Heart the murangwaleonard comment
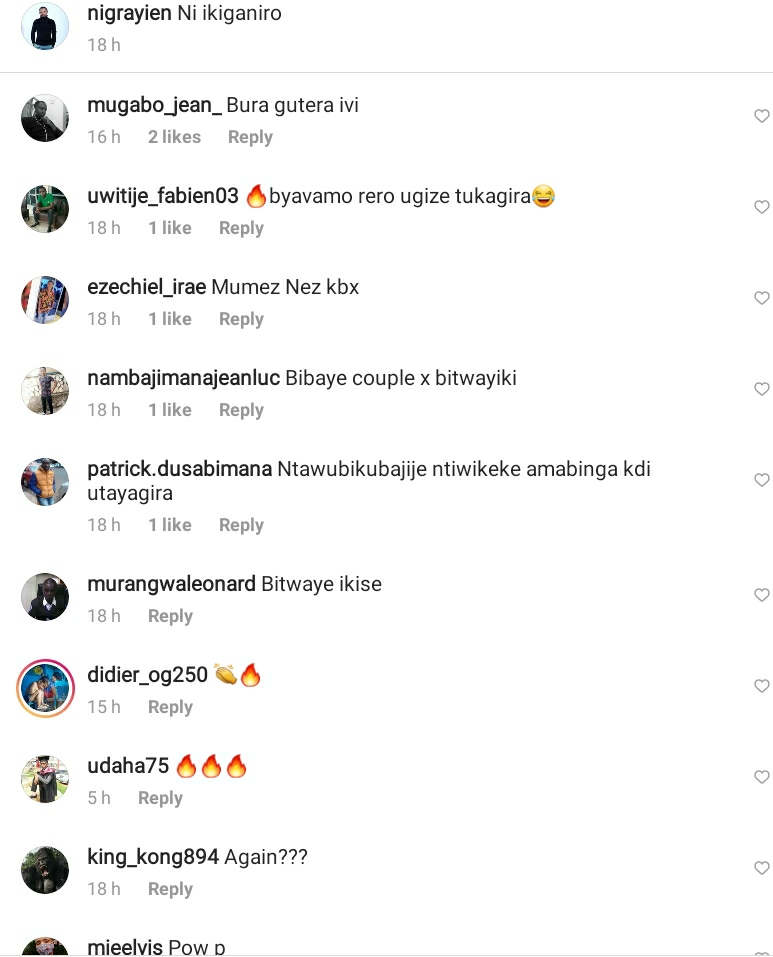773x957 pixels. [x=761, y=594]
